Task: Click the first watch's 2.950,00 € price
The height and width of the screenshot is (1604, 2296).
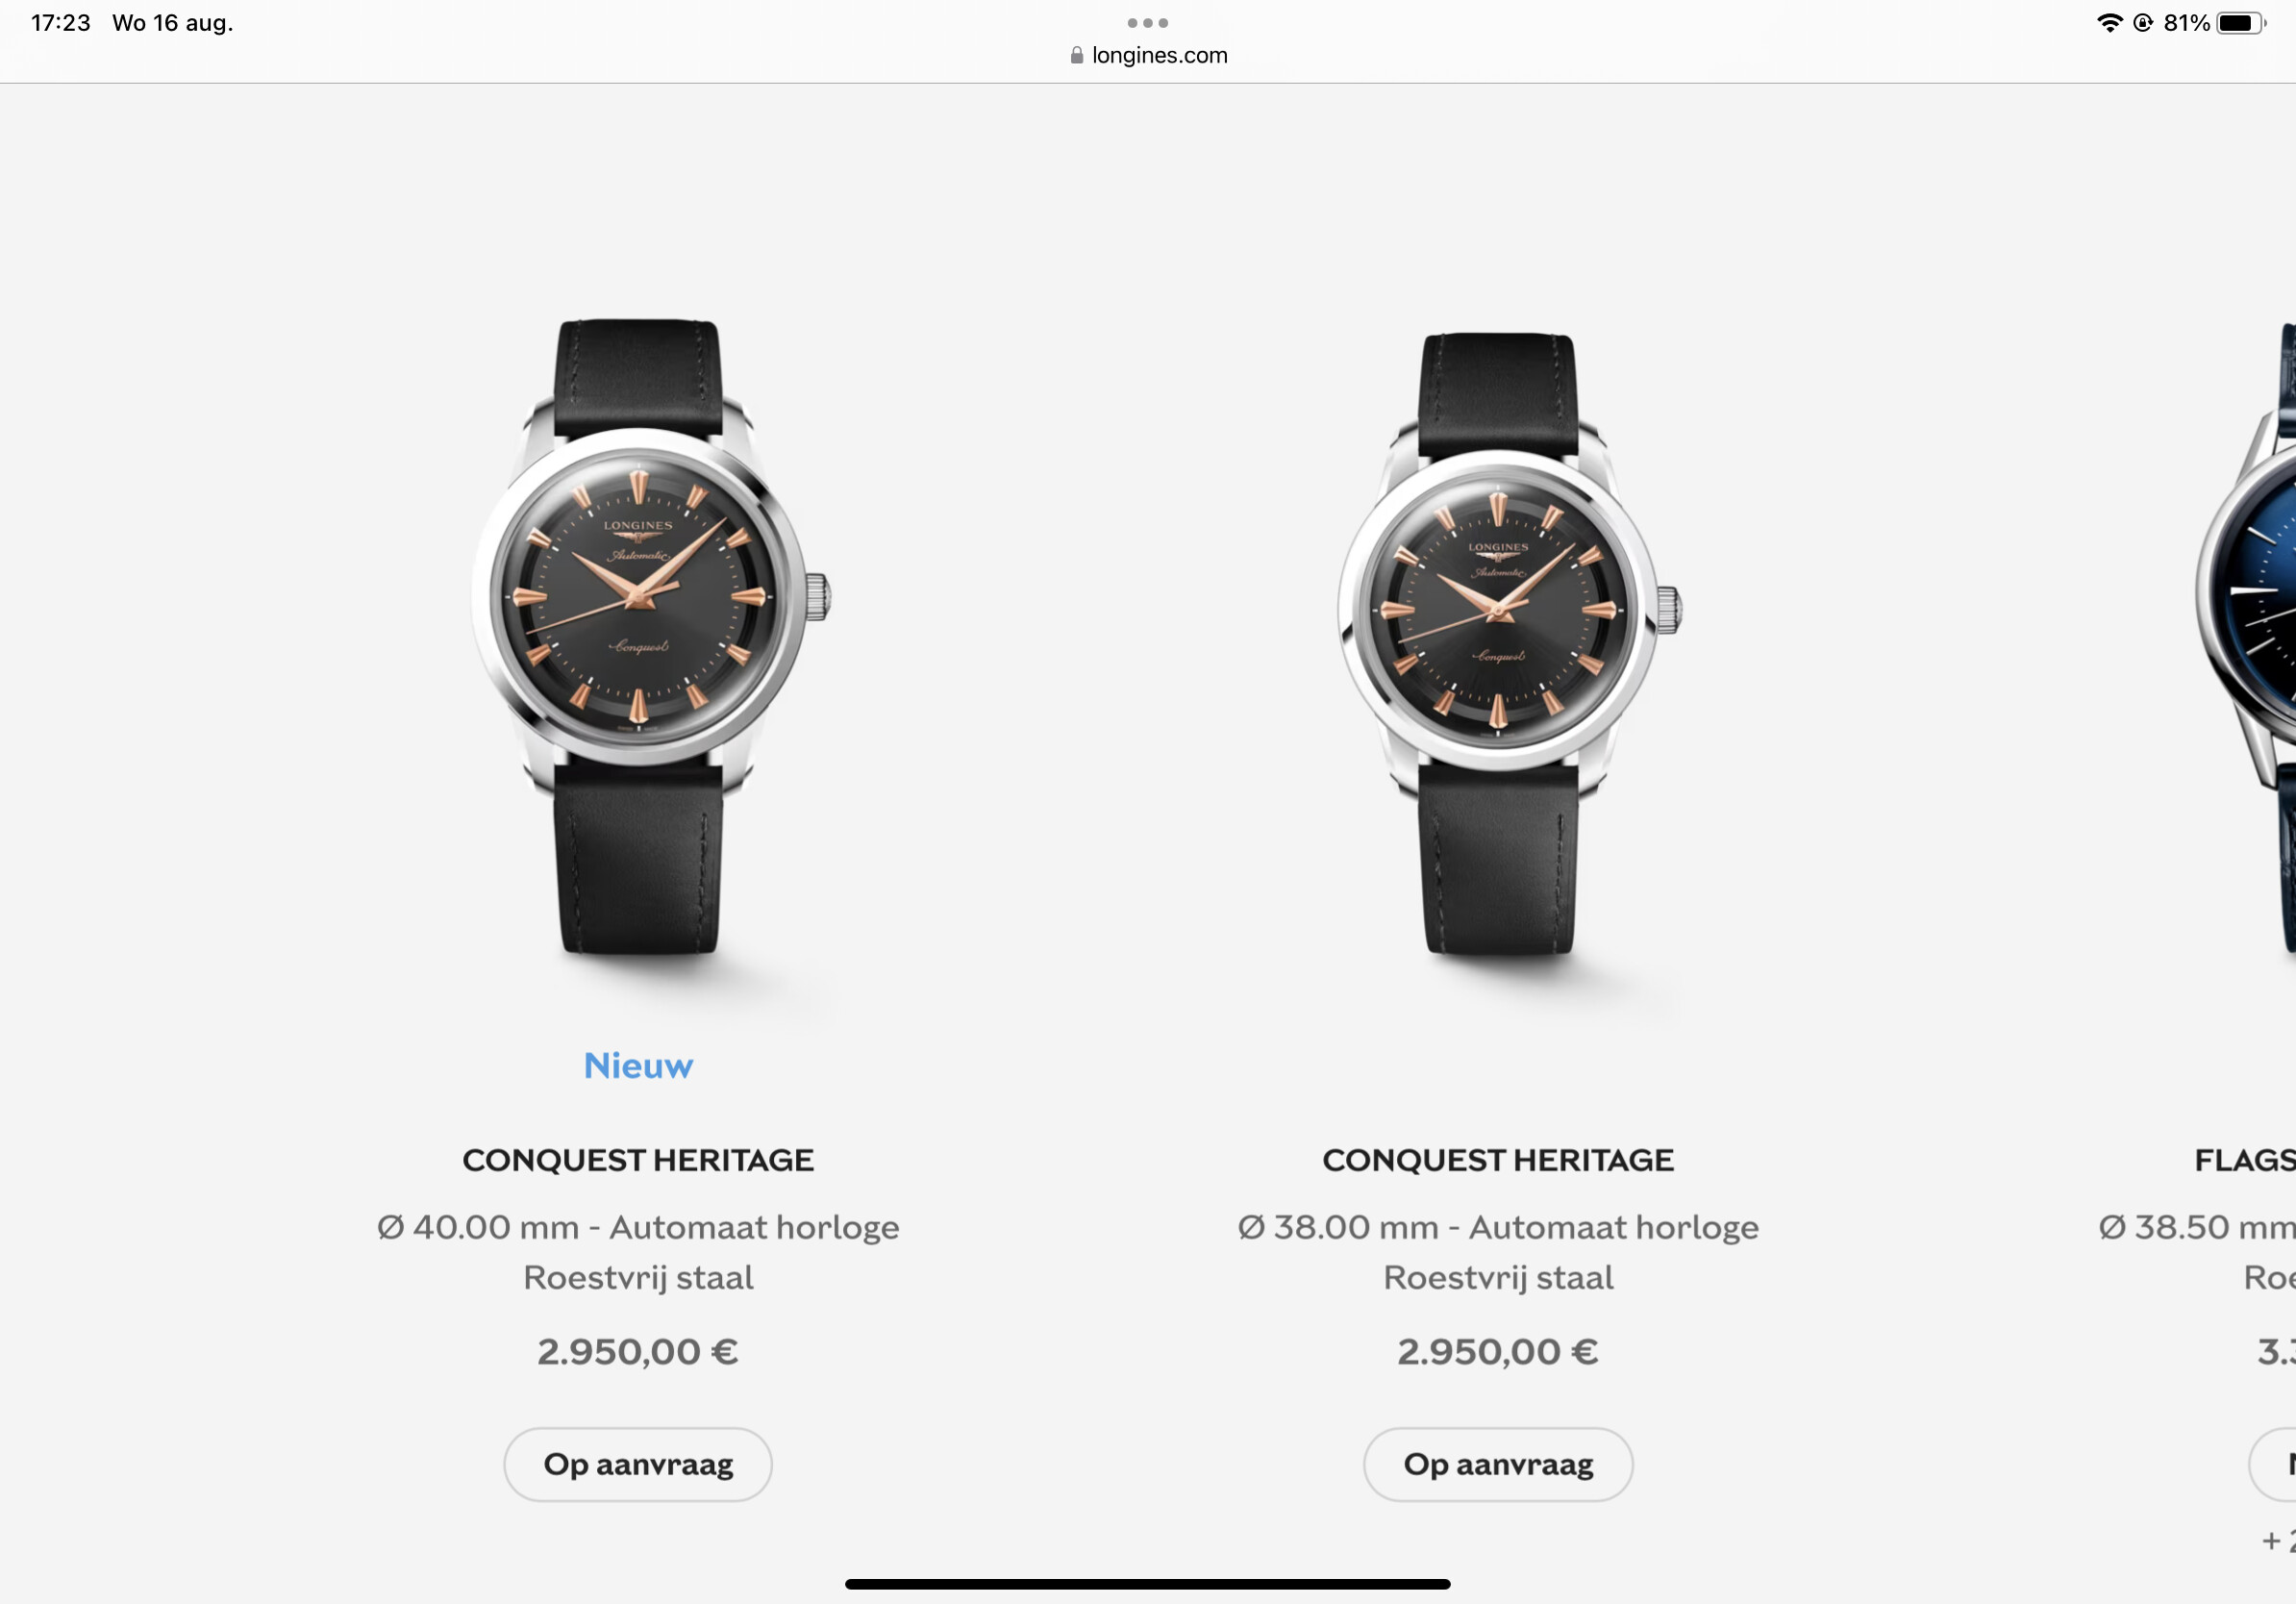Action: 638,1352
